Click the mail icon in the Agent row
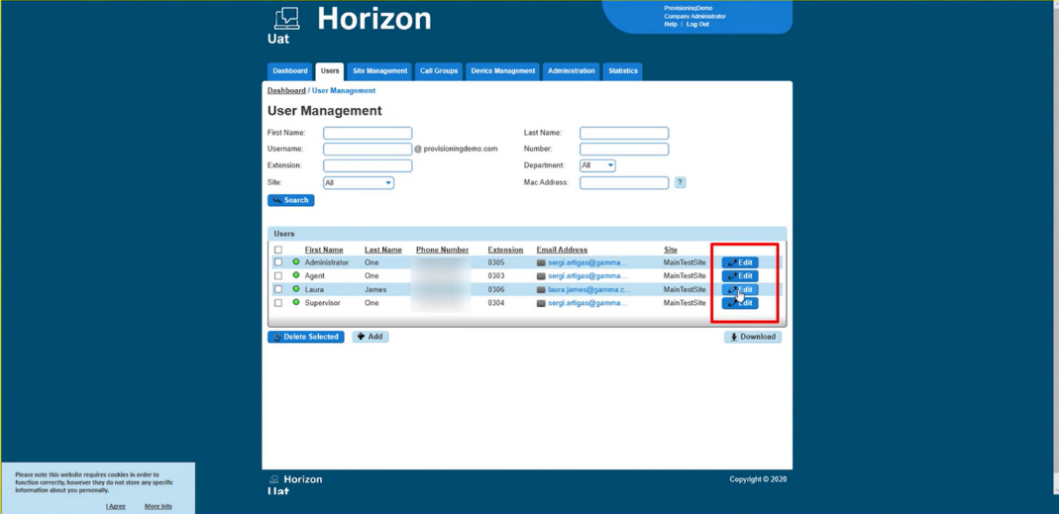The height and width of the screenshot is (514, 1059). tap(541, 276)
